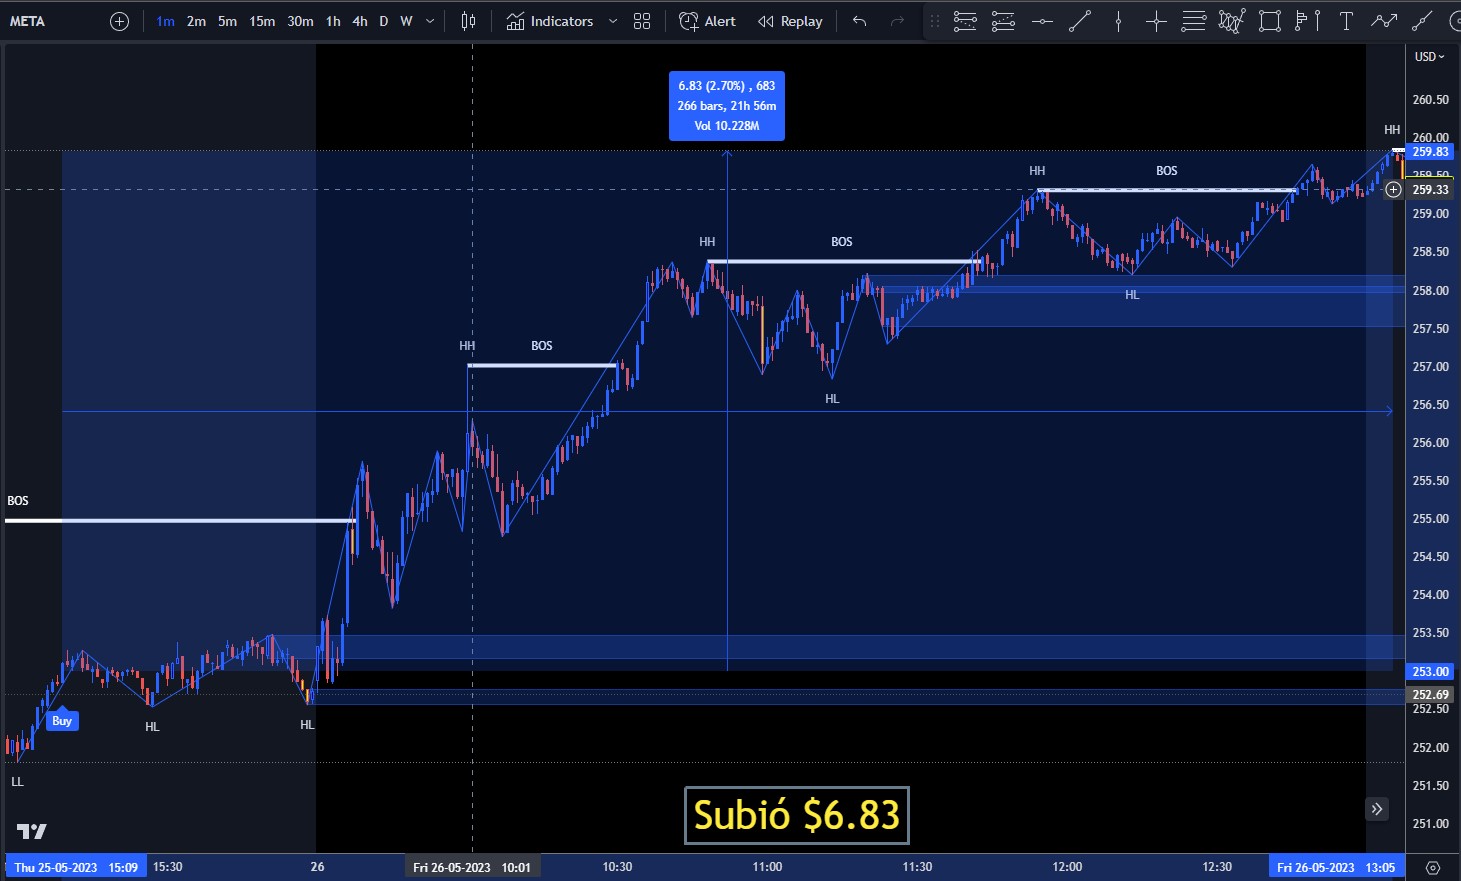Expand the timeframe interval dropdown

tap(430, 21)
